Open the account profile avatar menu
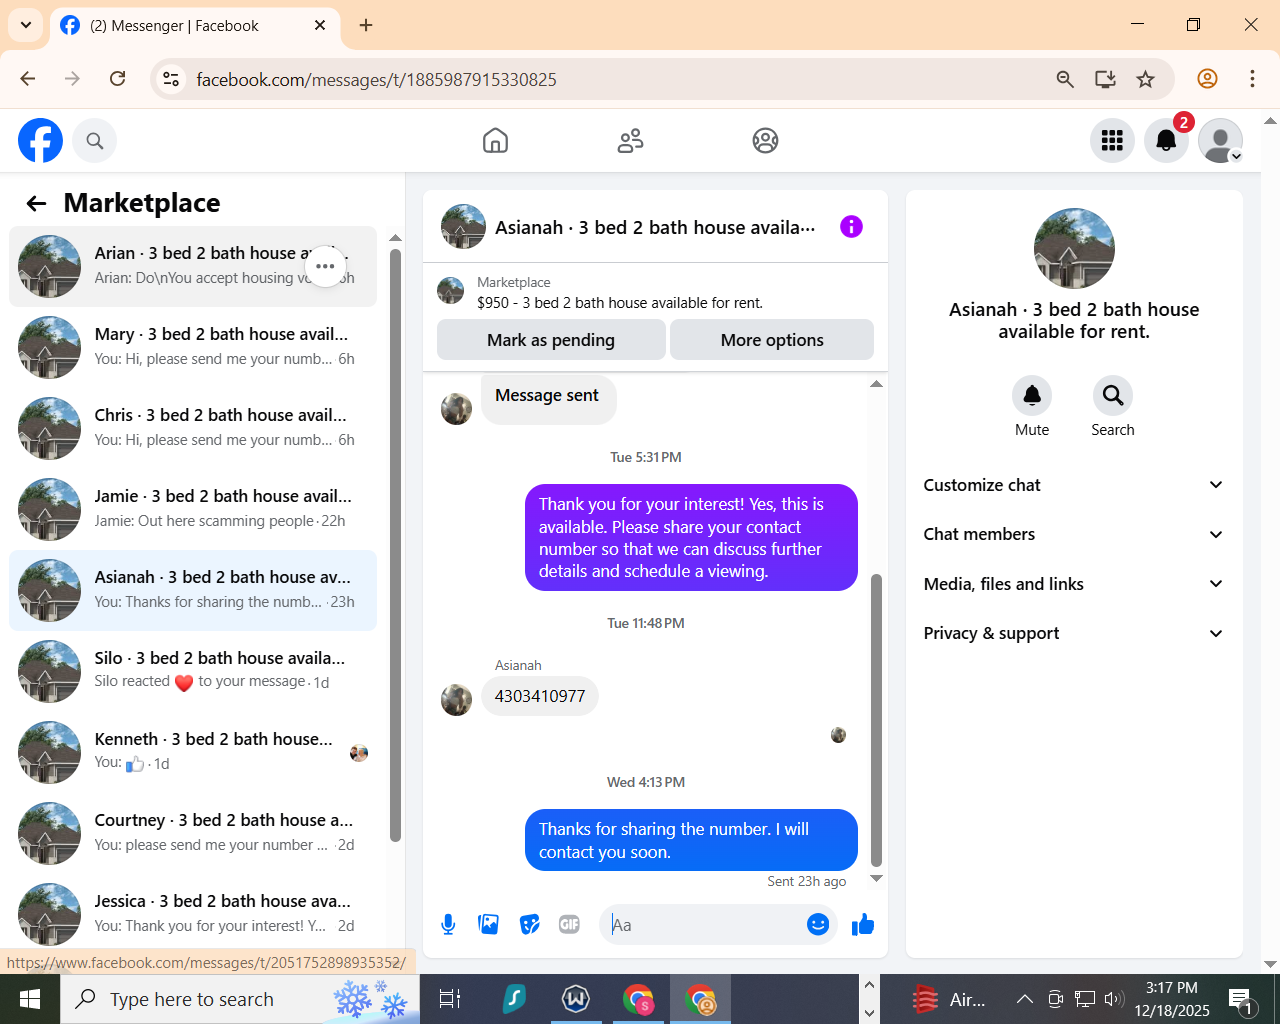 coord(1220,141)
